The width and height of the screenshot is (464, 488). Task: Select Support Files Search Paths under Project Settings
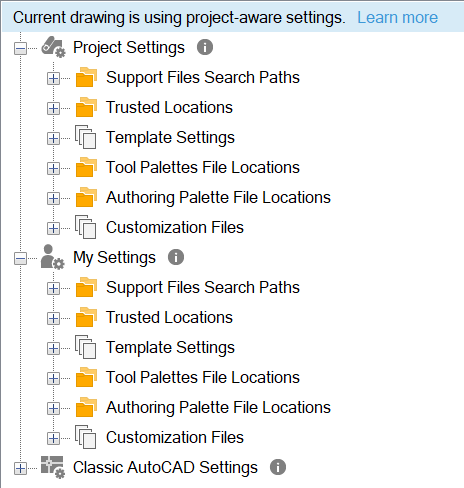tap(203, 77)
